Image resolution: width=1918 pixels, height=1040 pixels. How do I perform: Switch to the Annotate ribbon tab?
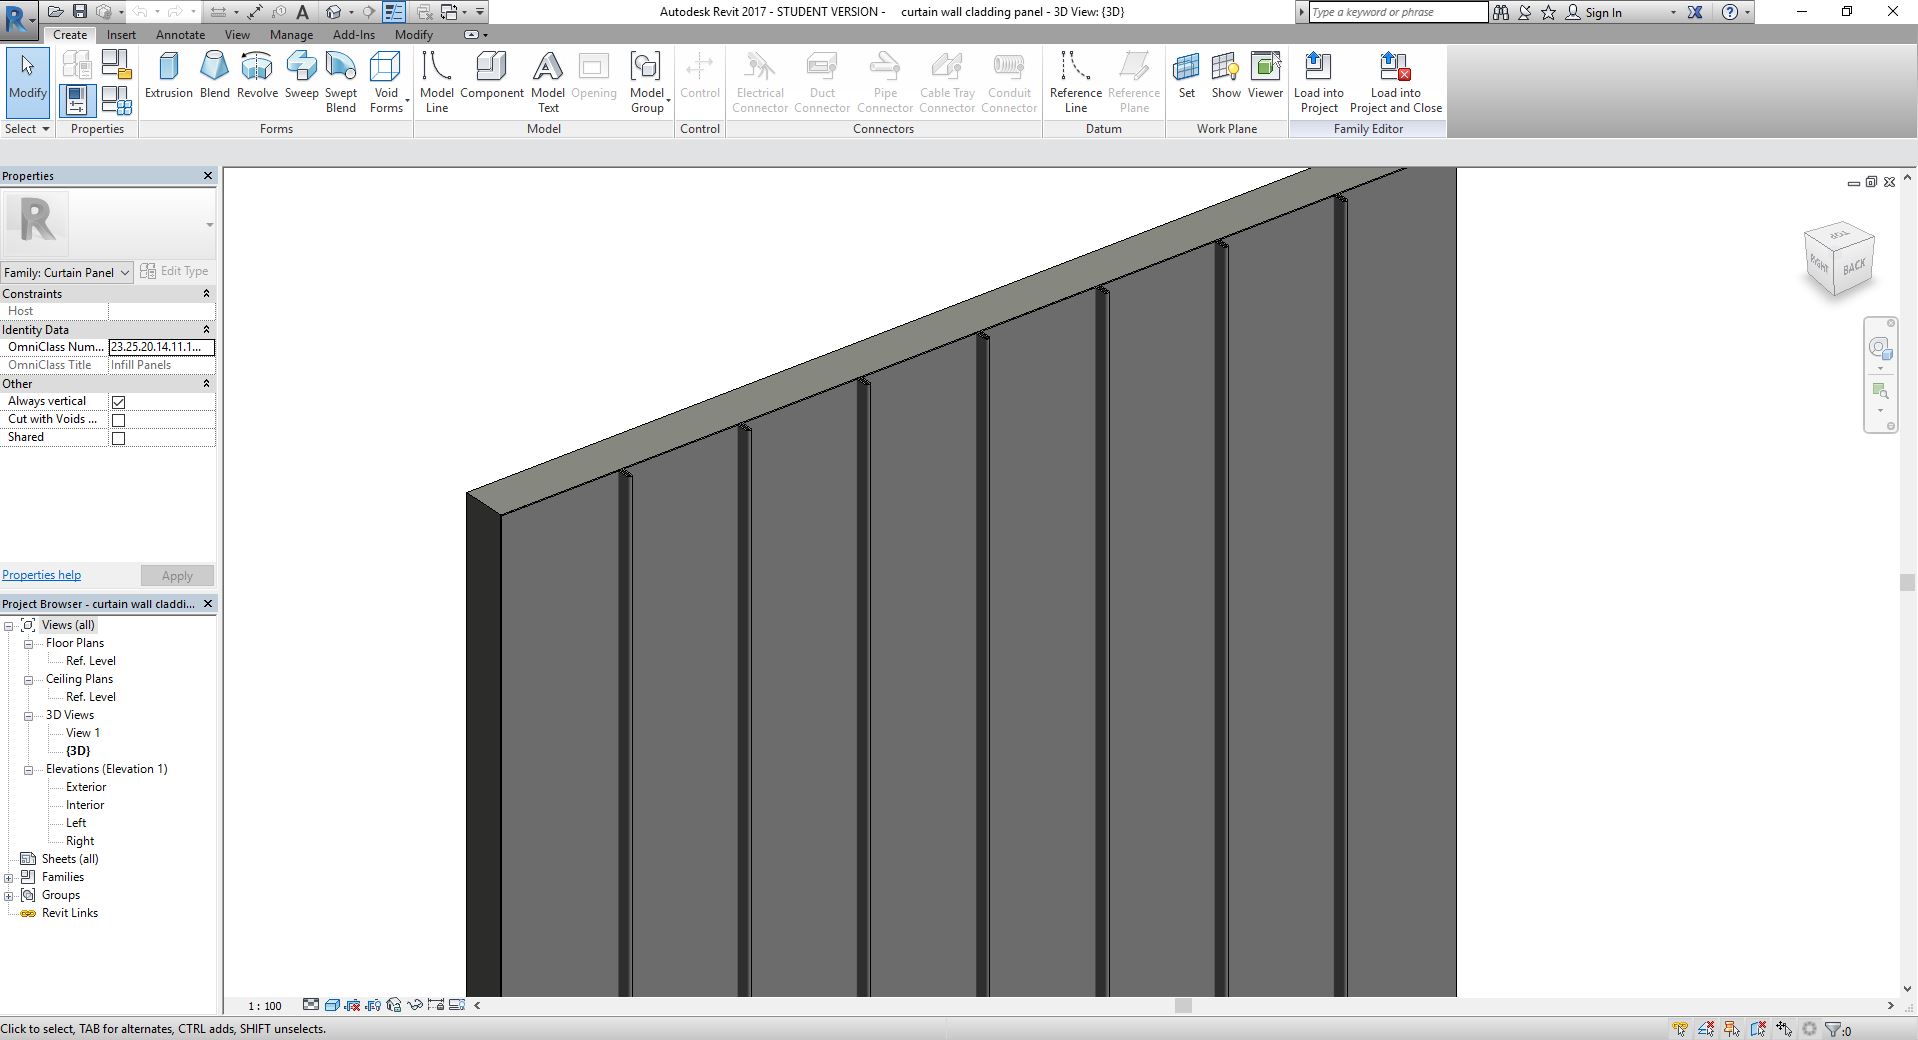point(180,34)
